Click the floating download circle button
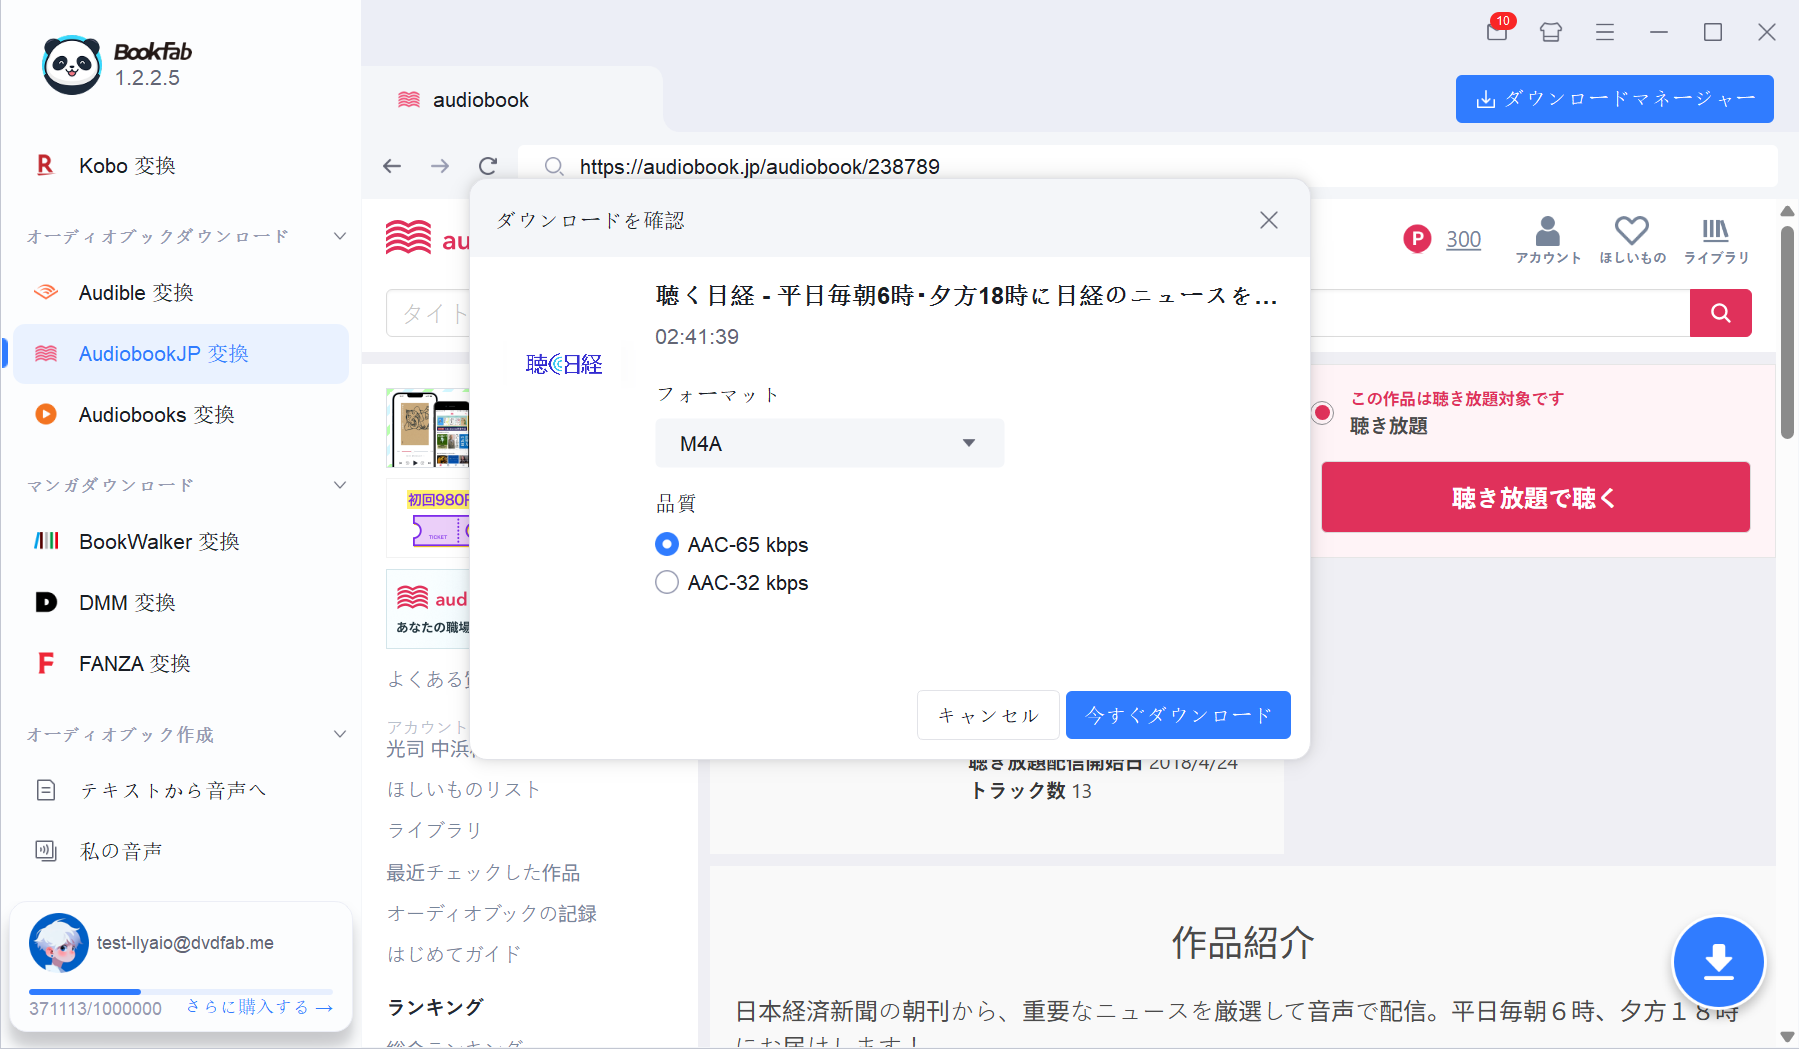Image resolution: width=1799 pixels, height=1049 pixels. point(1717,961)
